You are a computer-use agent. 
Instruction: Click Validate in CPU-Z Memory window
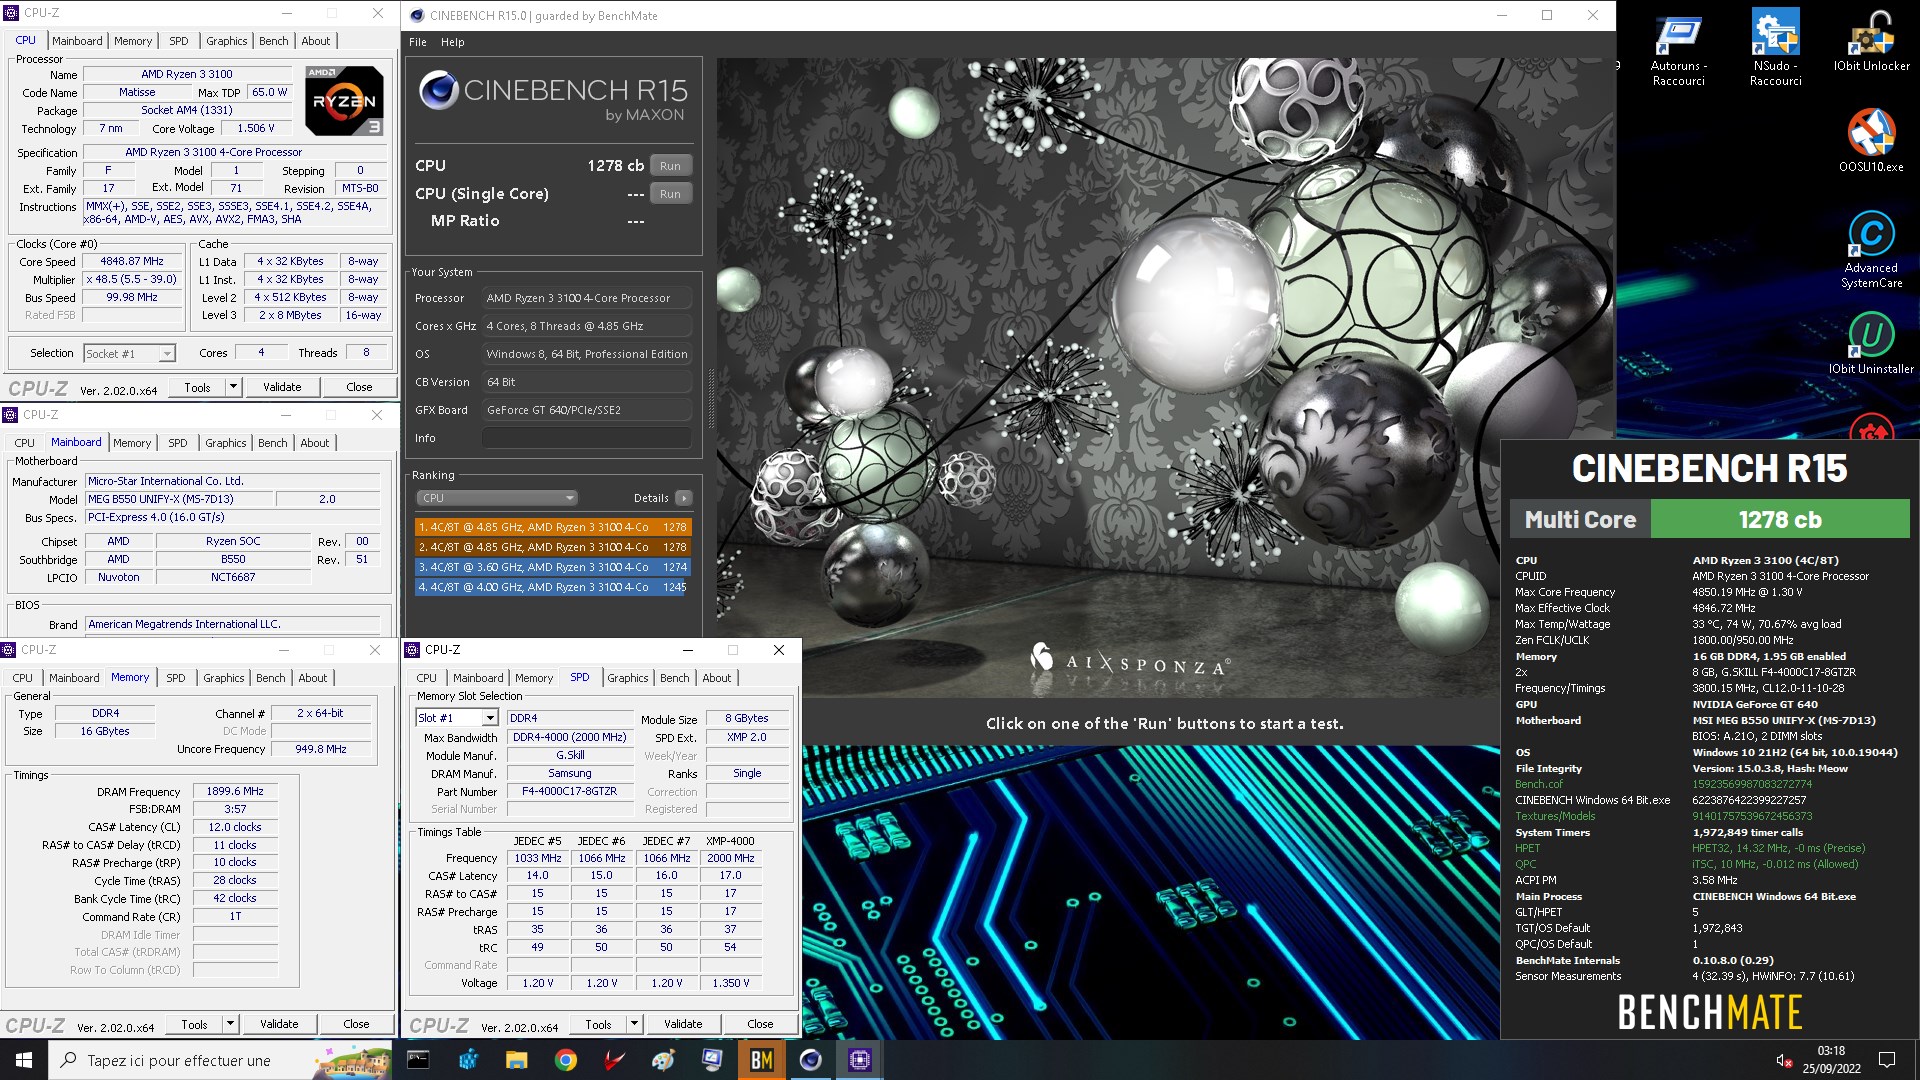click(279, 1024)
